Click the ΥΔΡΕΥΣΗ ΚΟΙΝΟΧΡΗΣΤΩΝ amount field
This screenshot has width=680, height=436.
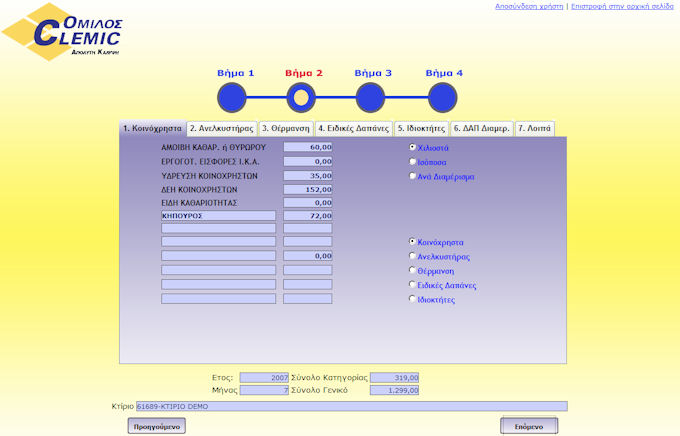click(308, 175)
